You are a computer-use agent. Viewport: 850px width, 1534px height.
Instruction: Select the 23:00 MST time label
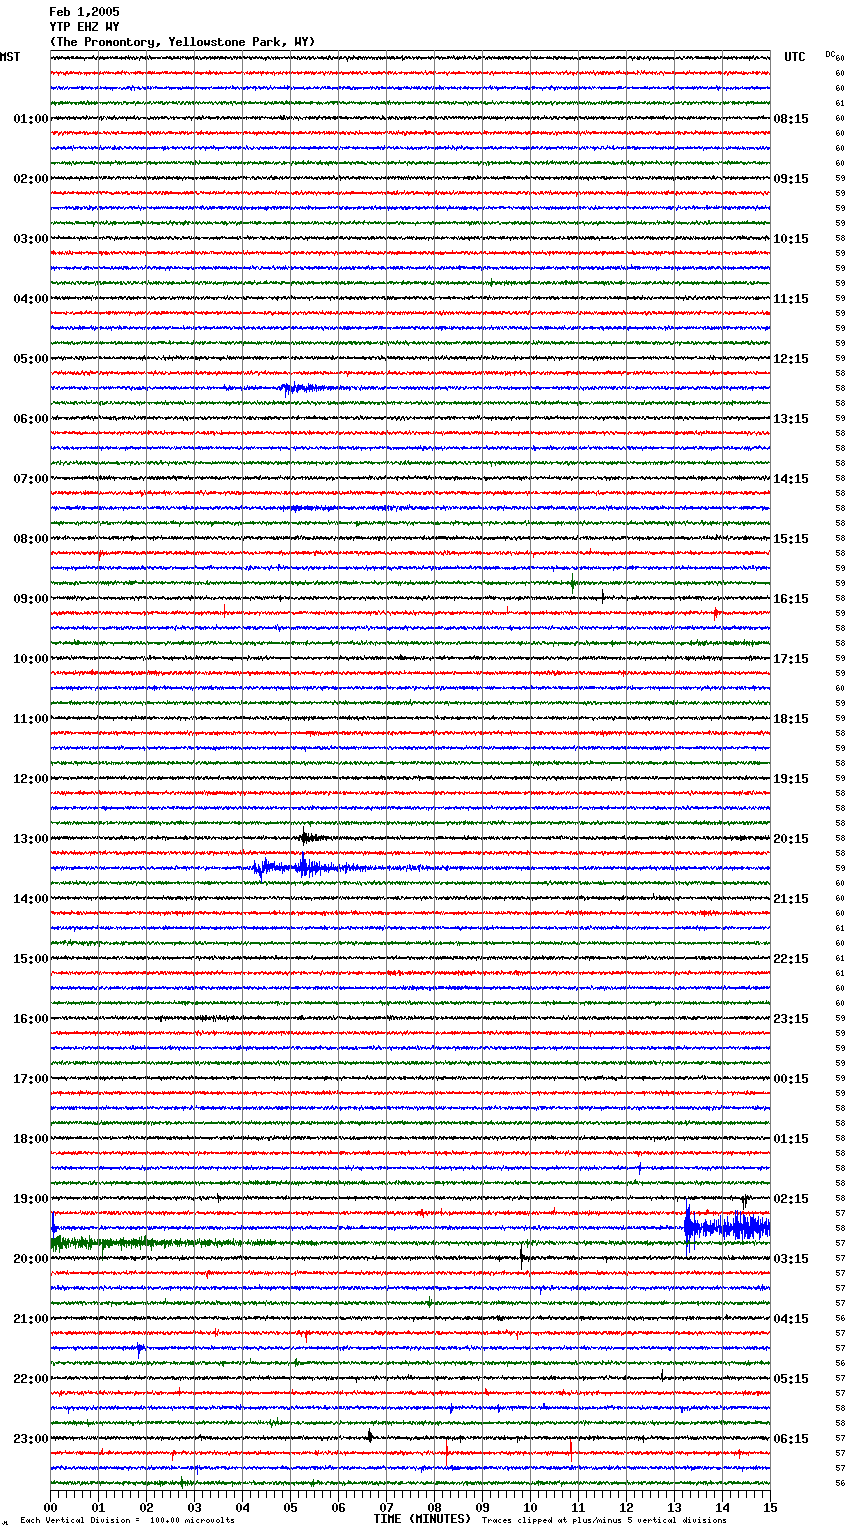[x=31, y=1439]
